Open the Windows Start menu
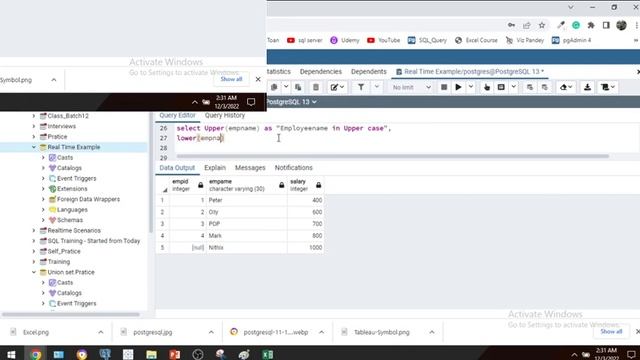Viewport: 640px width, 360px height. (11, 354)
